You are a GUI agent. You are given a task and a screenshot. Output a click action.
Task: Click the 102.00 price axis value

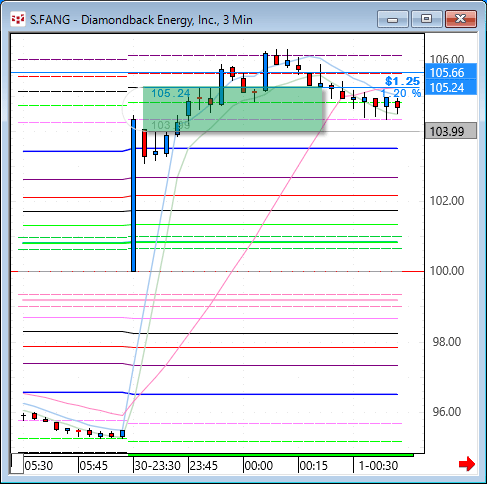click(447, 201)
